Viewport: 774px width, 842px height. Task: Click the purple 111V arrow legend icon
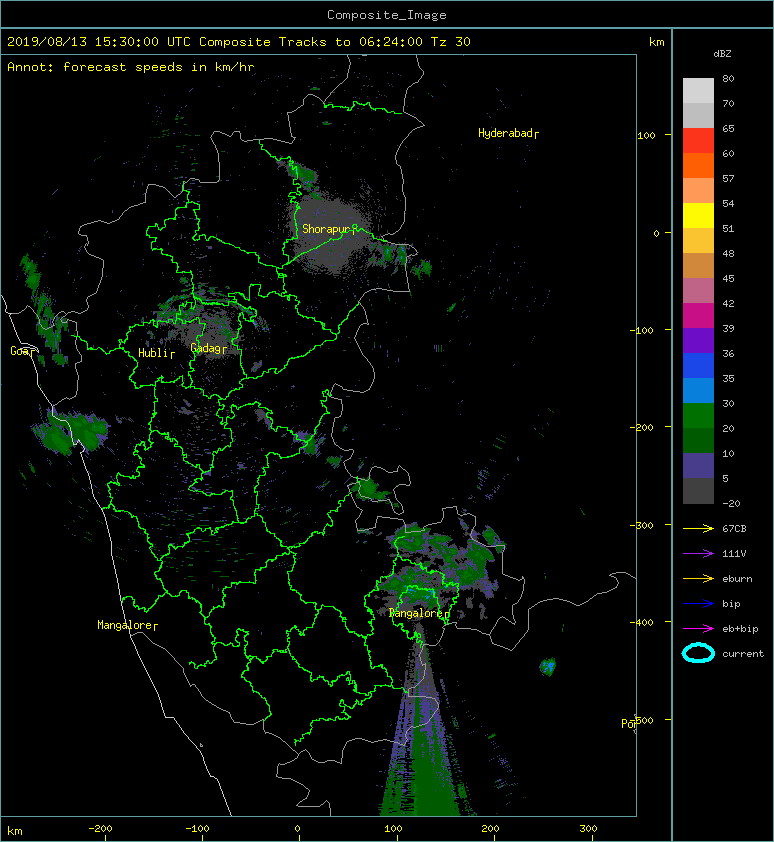pos(698,553)
